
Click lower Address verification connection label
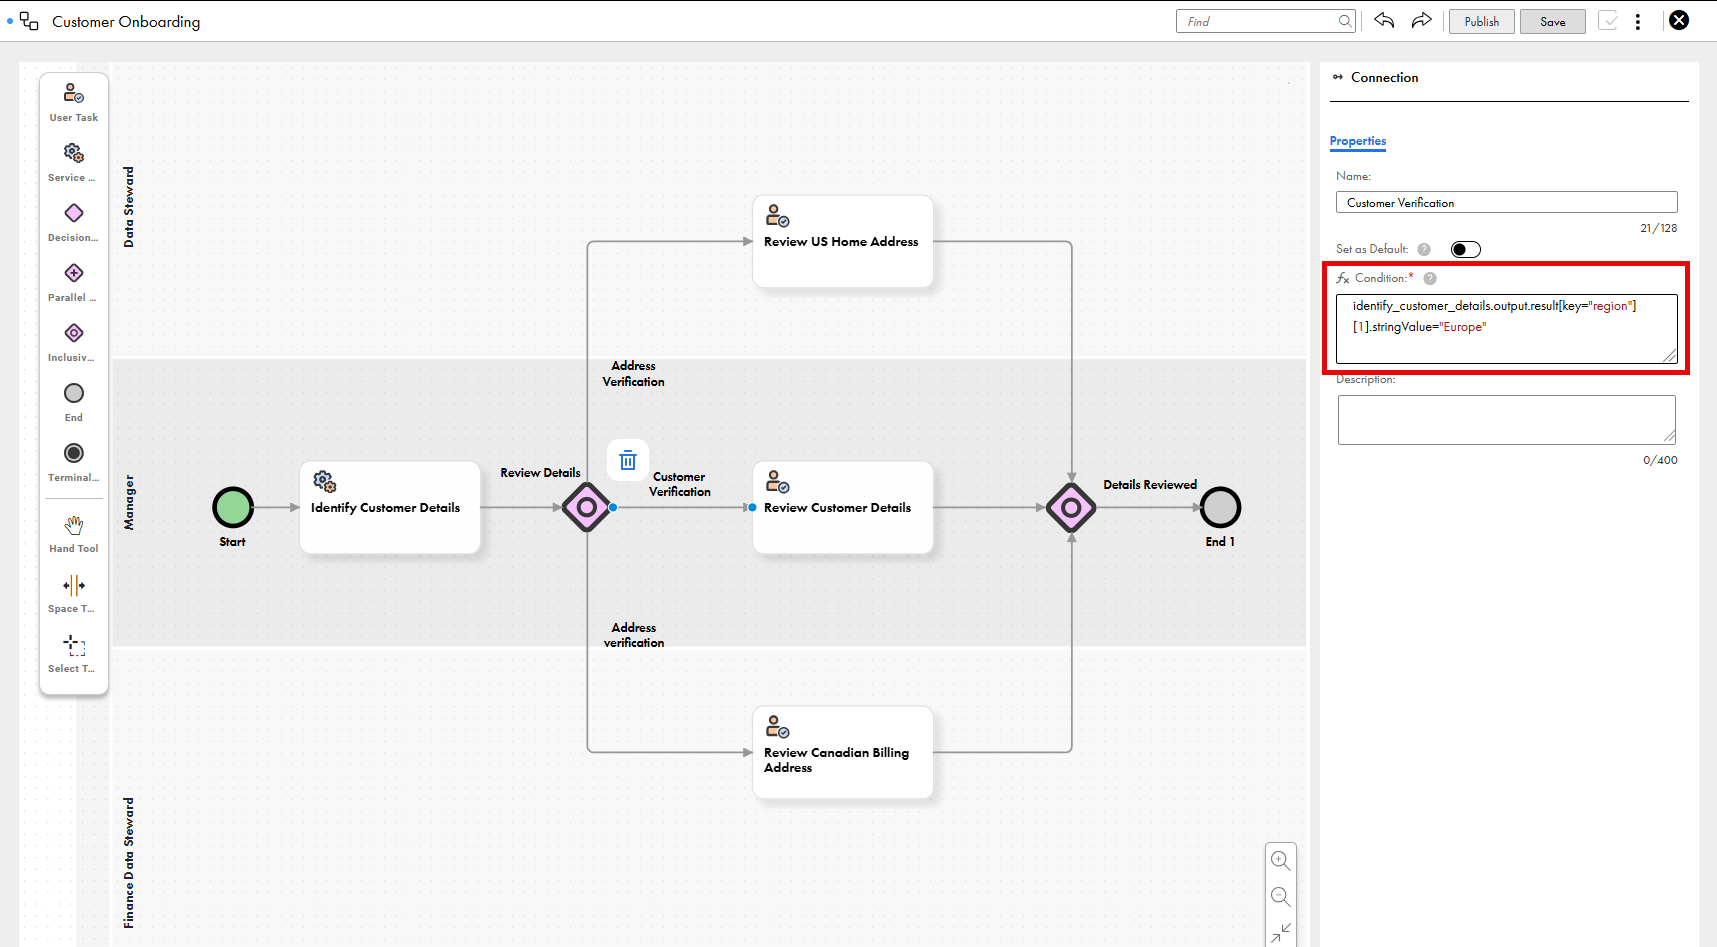point(634,635)
